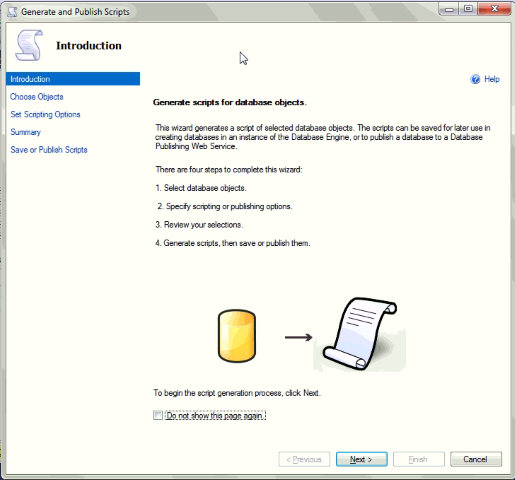Open Set Scripting Options step
Viewport: 515px width, 480px height.
pos(45,114)
